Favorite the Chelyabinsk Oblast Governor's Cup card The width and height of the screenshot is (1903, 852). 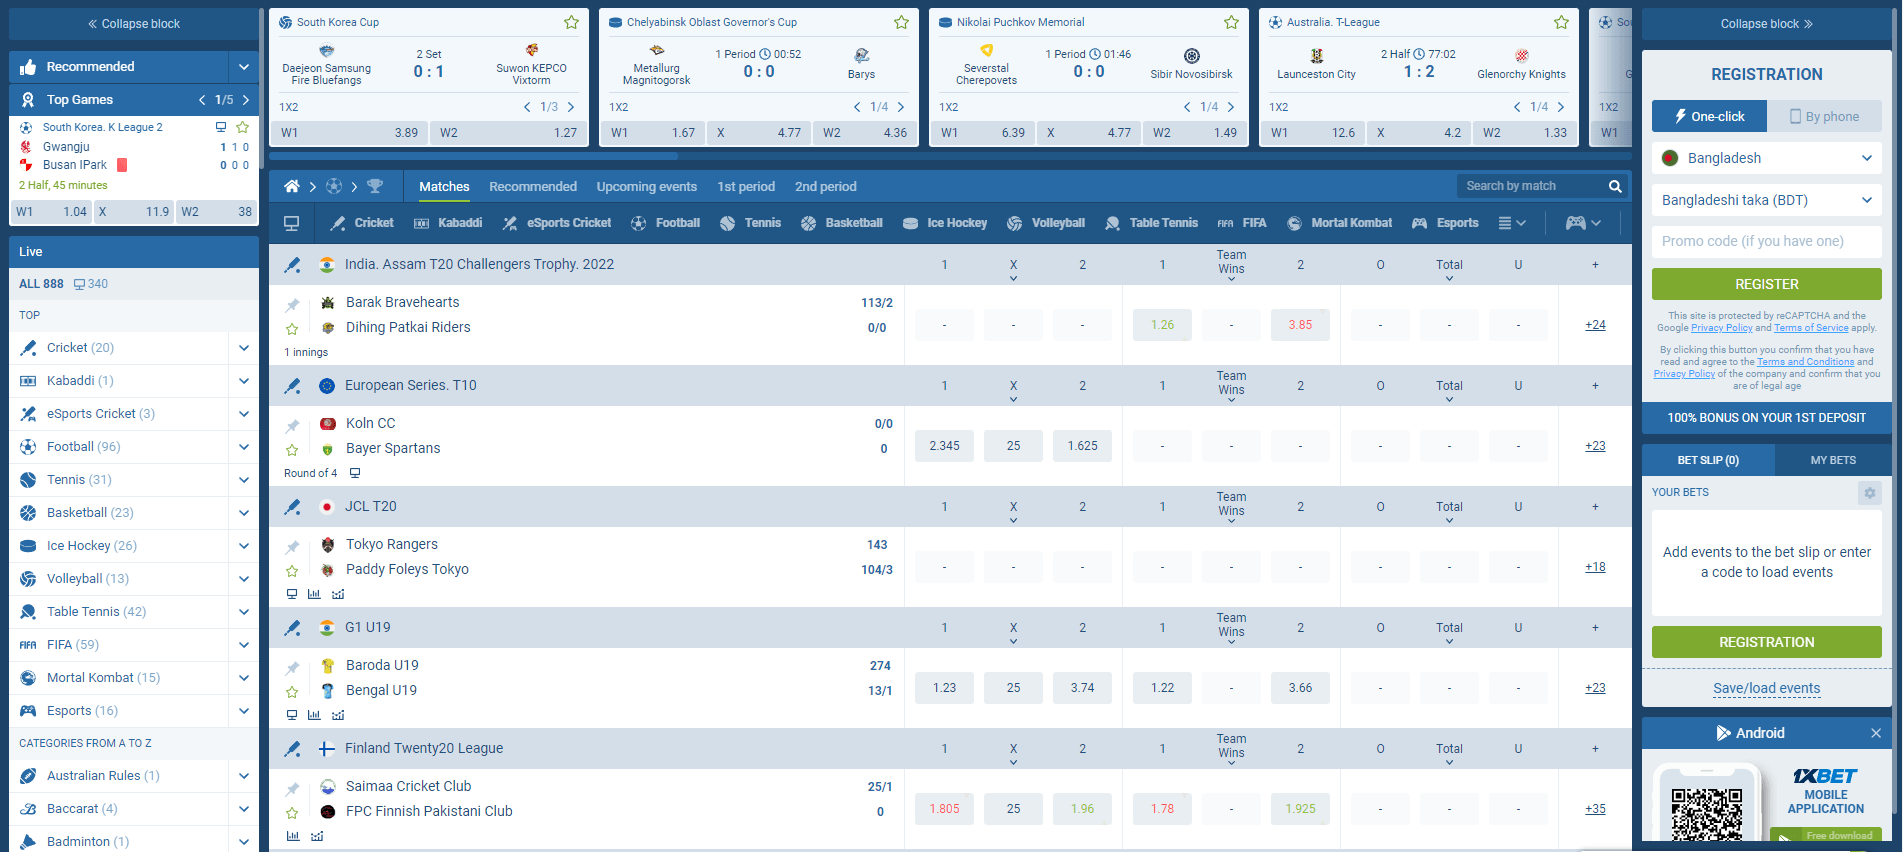pyautogui.click(x=901, y=22)
